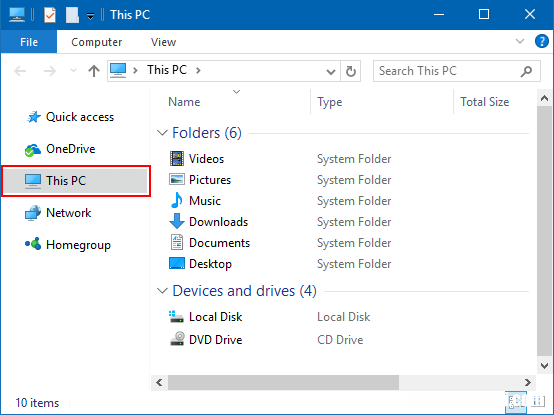Click the Videos folder icon
The width and height of the screenshot is (554, 415).
click(177, 159)
